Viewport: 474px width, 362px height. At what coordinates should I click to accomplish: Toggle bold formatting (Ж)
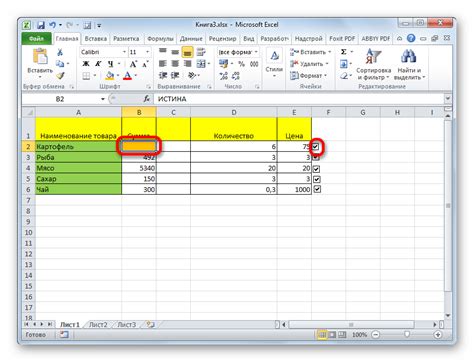coord(86,64)
